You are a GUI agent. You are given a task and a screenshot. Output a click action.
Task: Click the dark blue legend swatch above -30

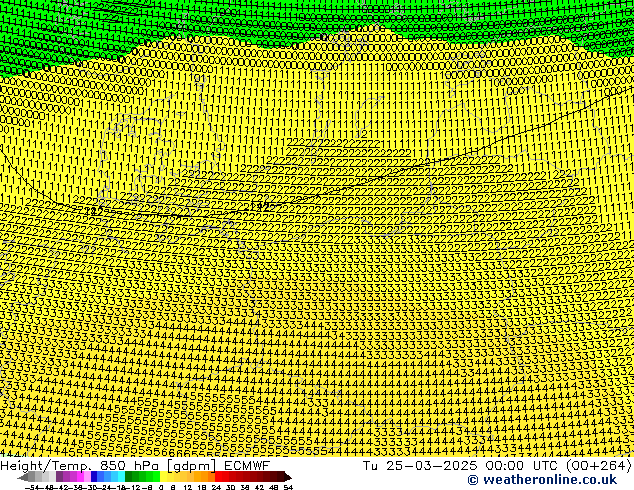tap(94, 476)
